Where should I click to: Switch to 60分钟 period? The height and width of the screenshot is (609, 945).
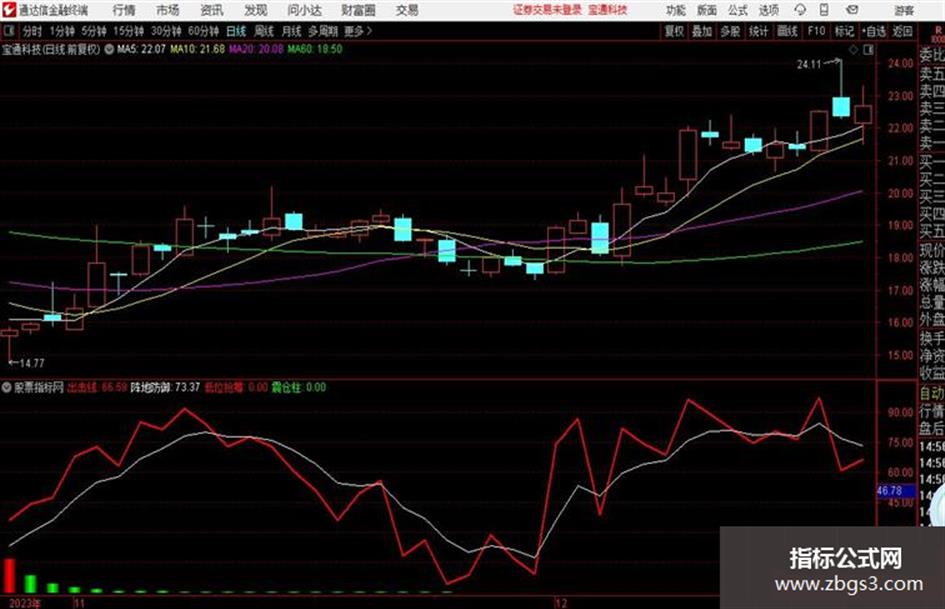pos(203,31)
